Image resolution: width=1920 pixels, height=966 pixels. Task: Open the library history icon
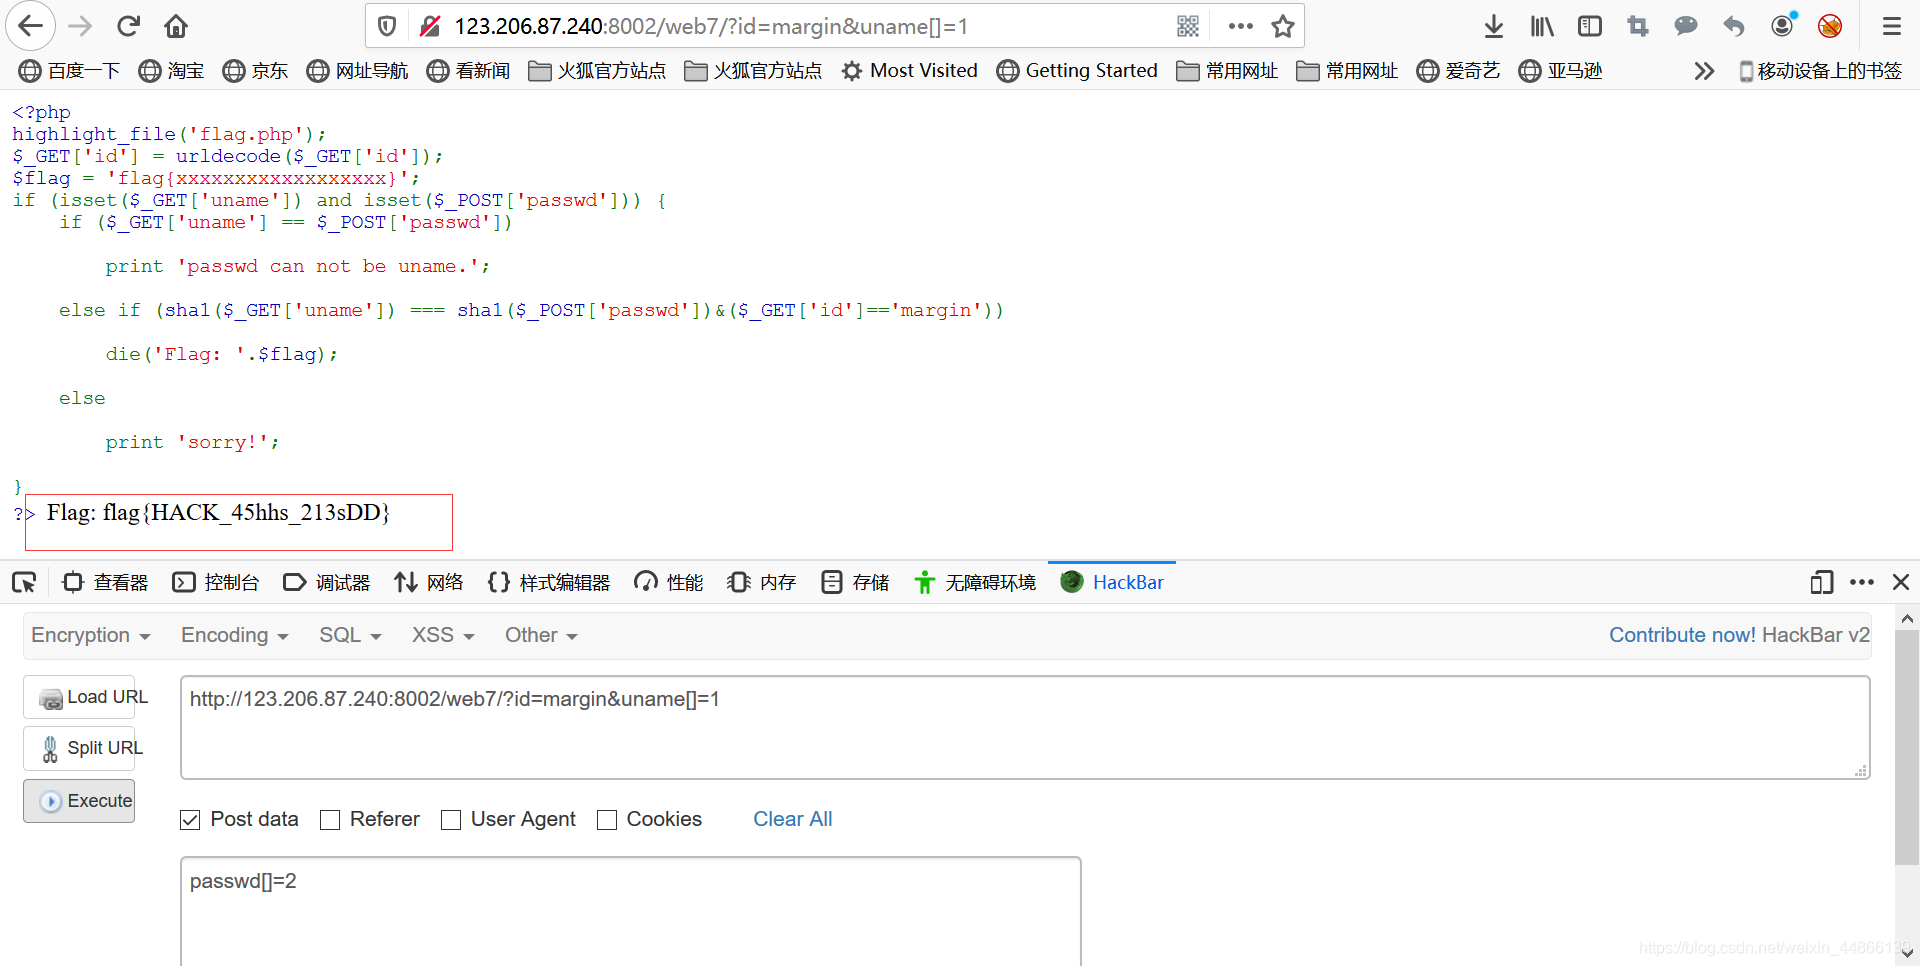point(1542,26)
